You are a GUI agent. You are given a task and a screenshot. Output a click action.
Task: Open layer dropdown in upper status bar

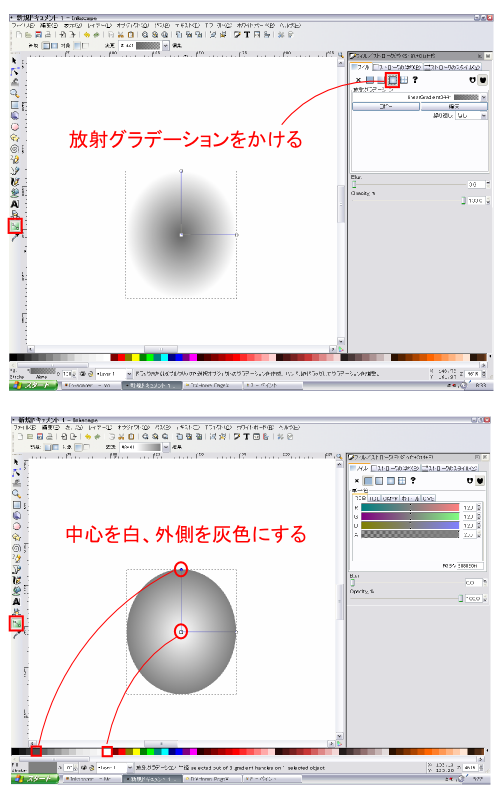[x=129, y=374]
